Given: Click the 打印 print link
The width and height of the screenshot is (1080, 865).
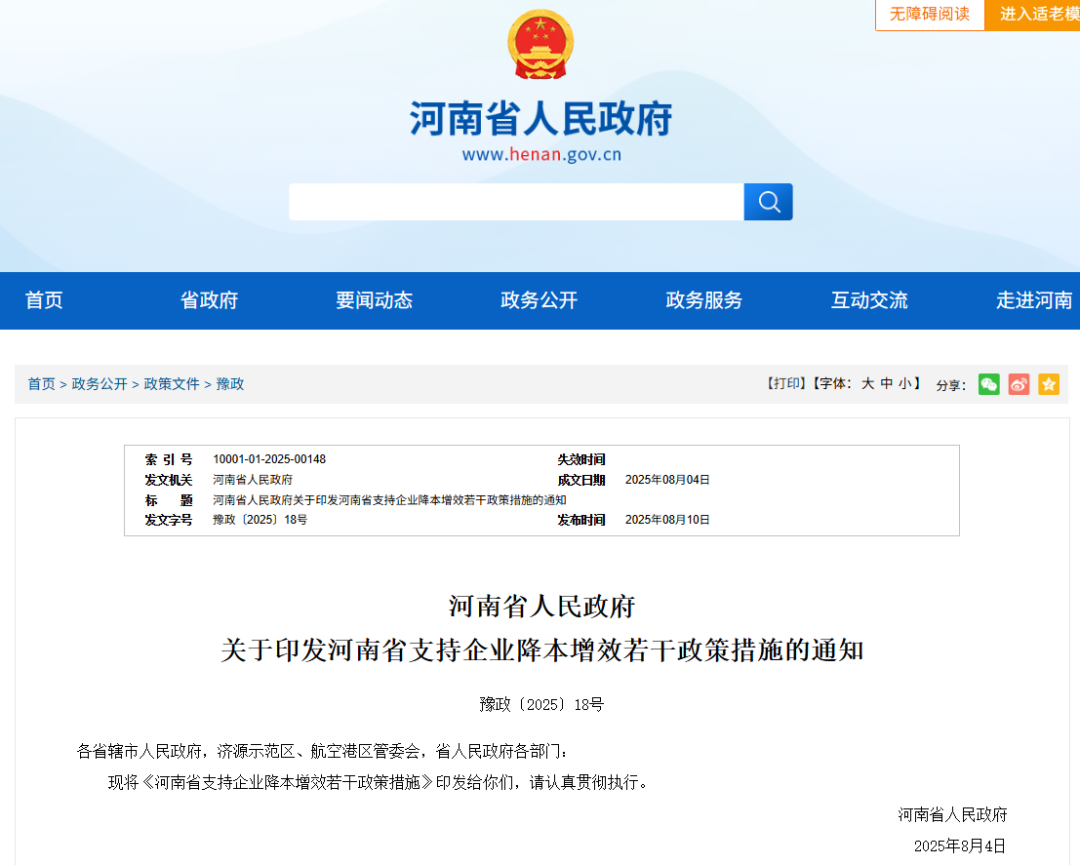Looking at the screenshot, I should pyautogui.click(x=788, y=384).
